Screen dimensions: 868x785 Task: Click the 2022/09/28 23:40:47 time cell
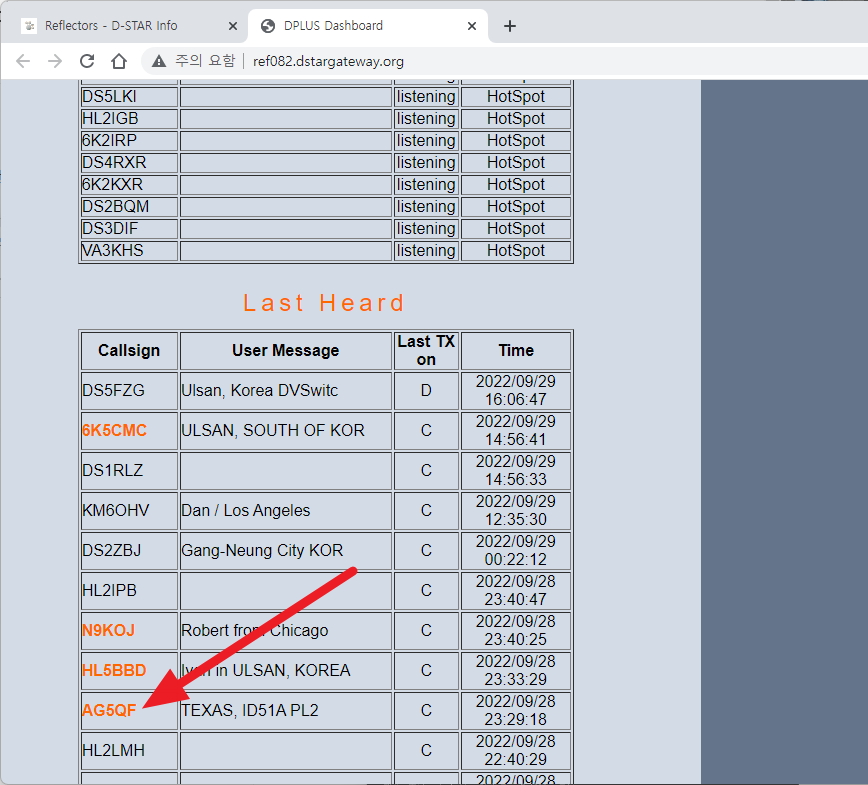[x=516, y=590]
